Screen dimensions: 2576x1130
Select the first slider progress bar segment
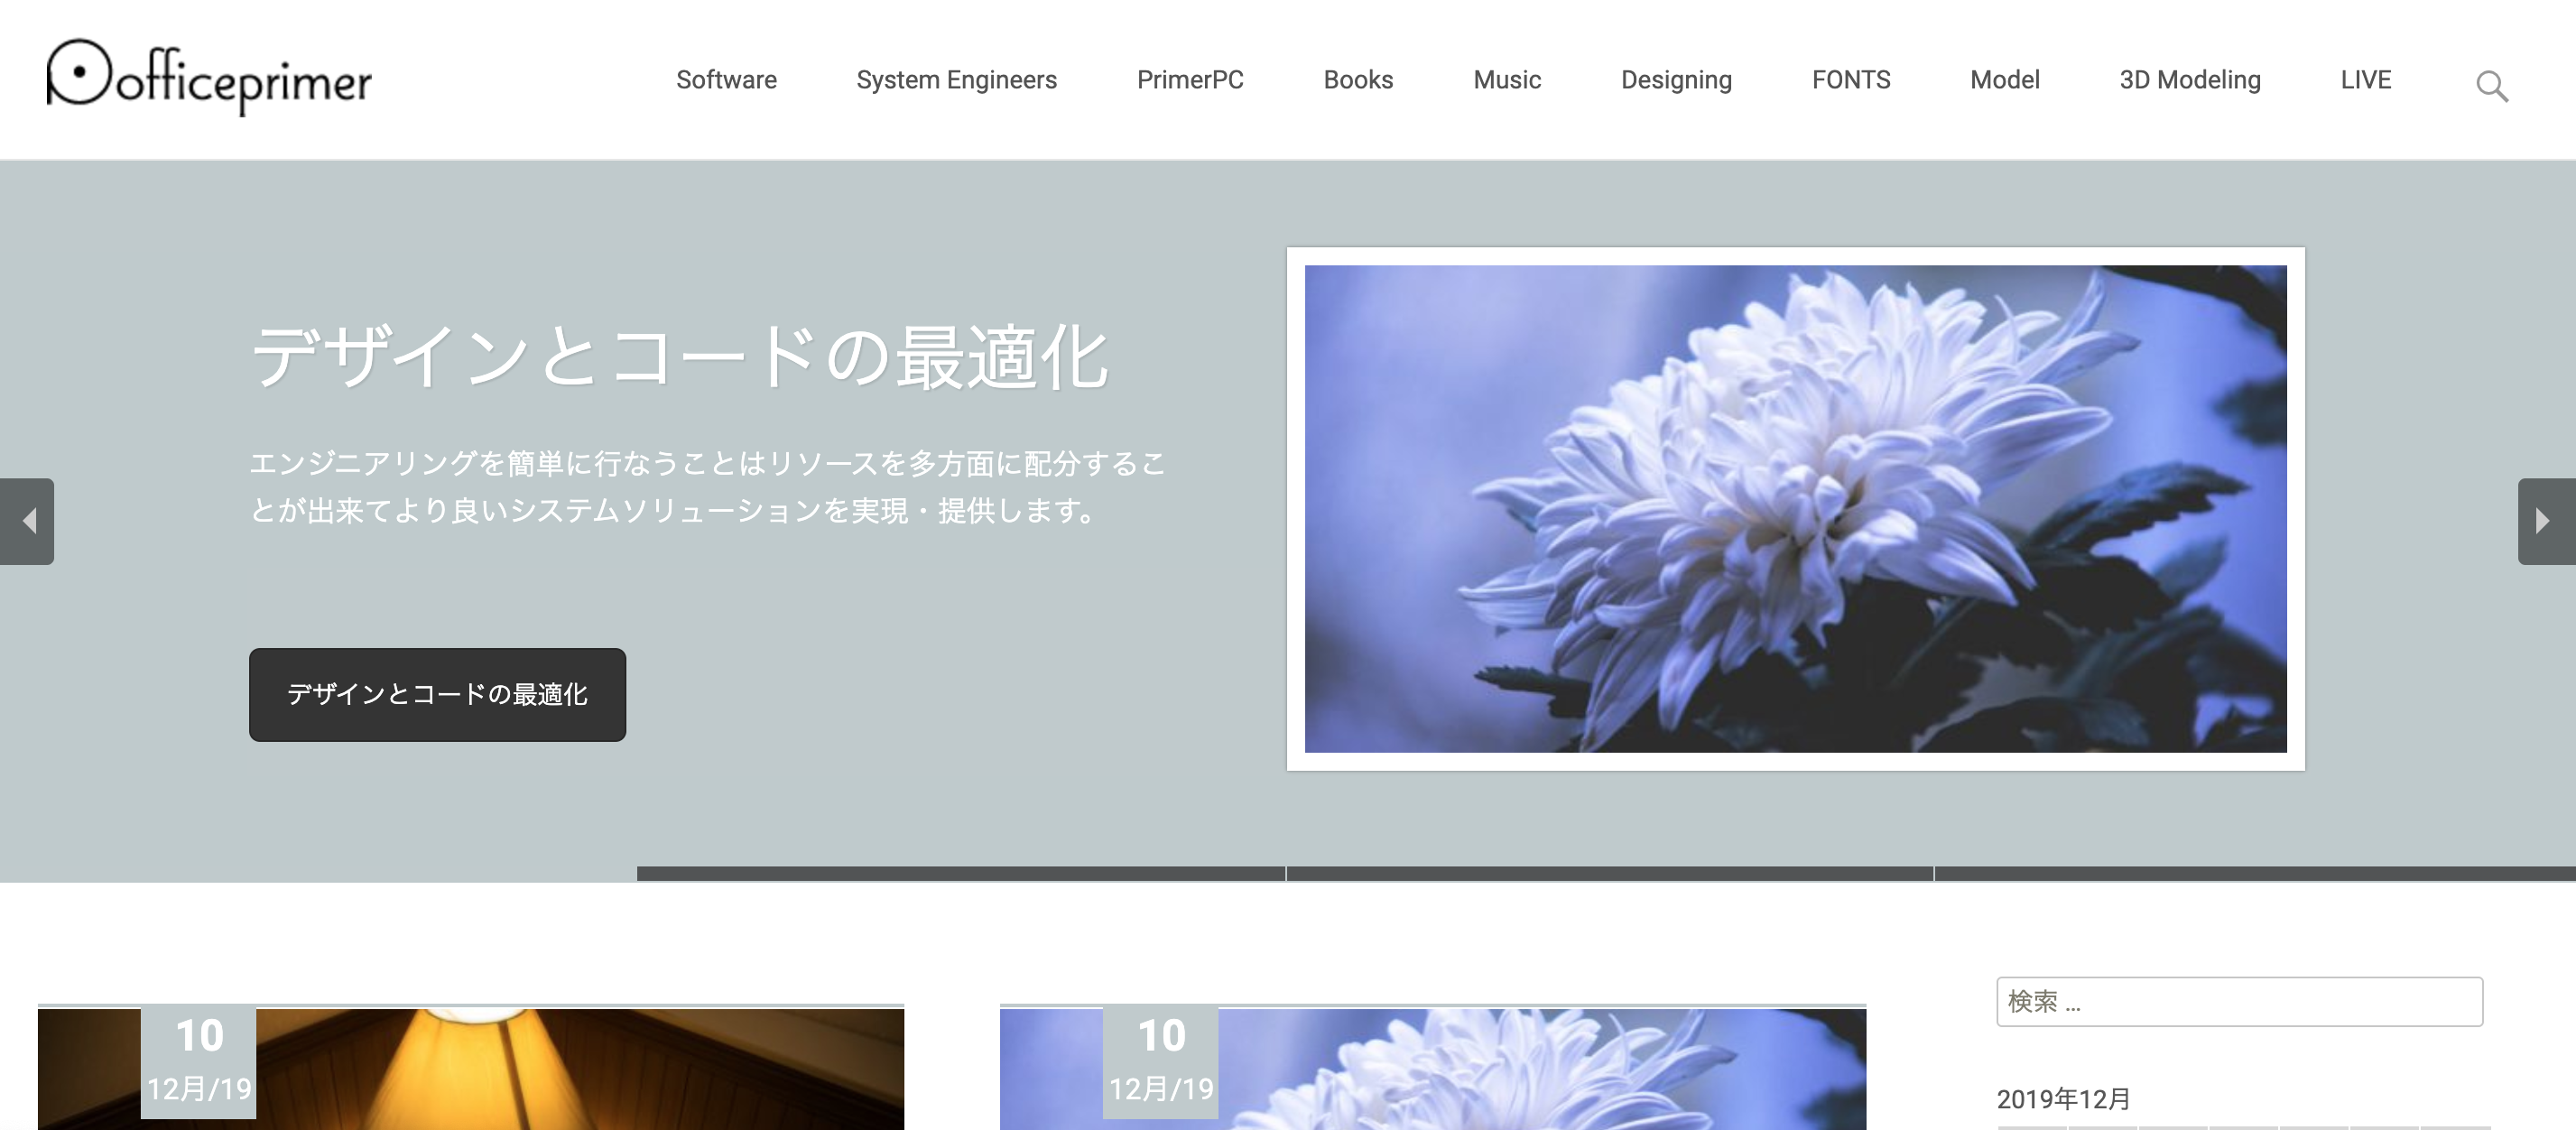point(960,873)
